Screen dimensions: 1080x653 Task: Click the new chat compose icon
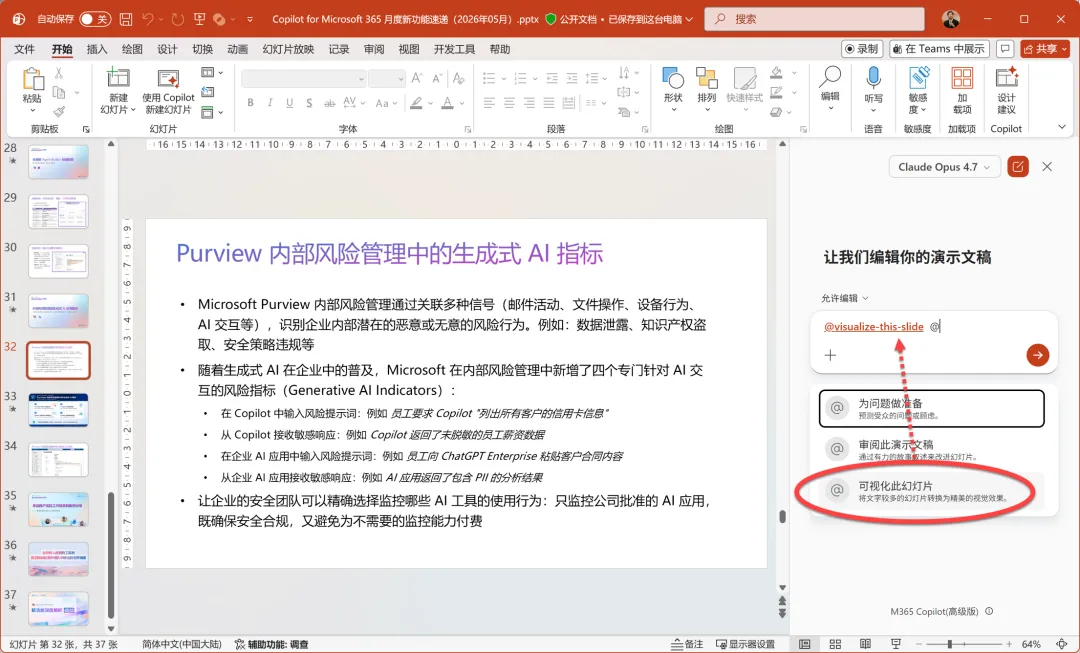coord(1017,167)
